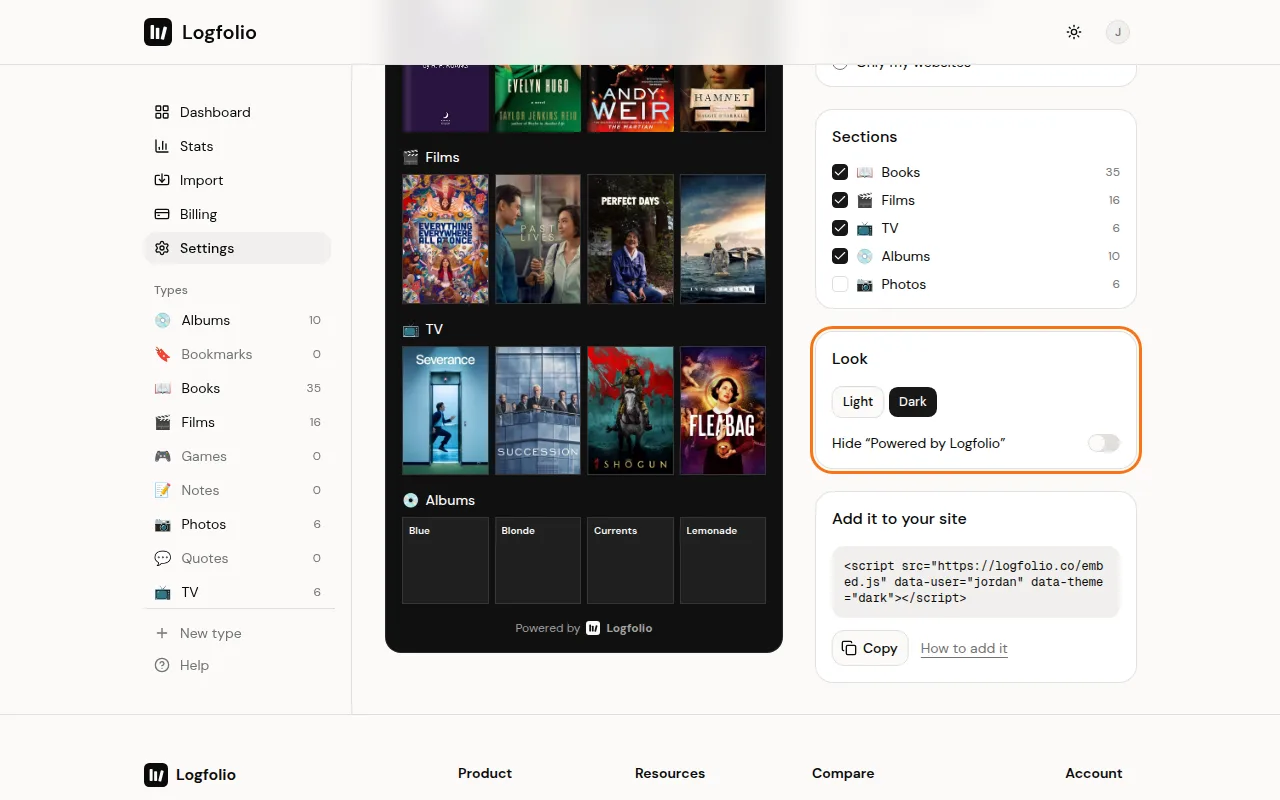The image size is (1280, 800).
Task: Click the Bookmarks icon in sidebar
Action: pos(163,354)
